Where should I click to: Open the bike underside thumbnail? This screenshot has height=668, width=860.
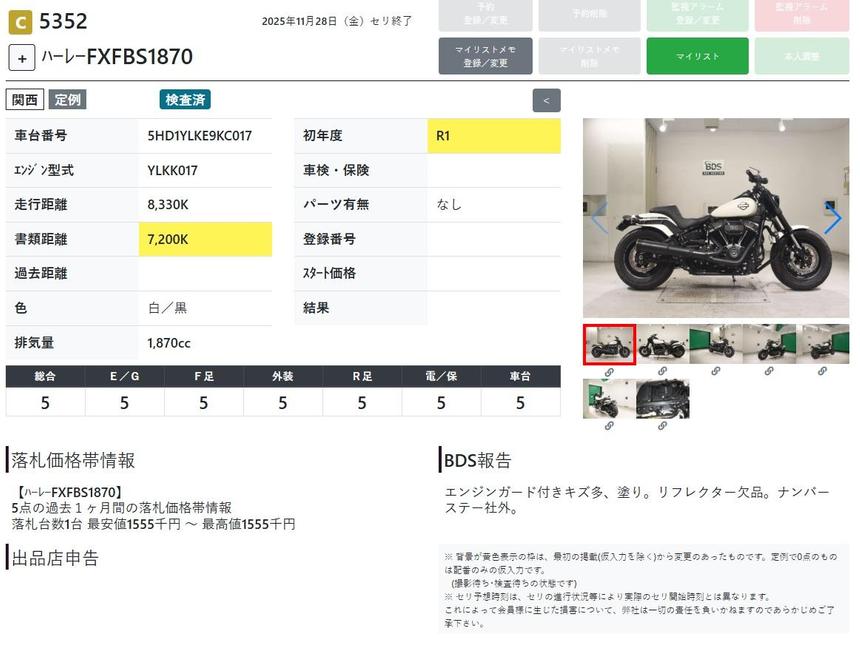coord(663,397)
